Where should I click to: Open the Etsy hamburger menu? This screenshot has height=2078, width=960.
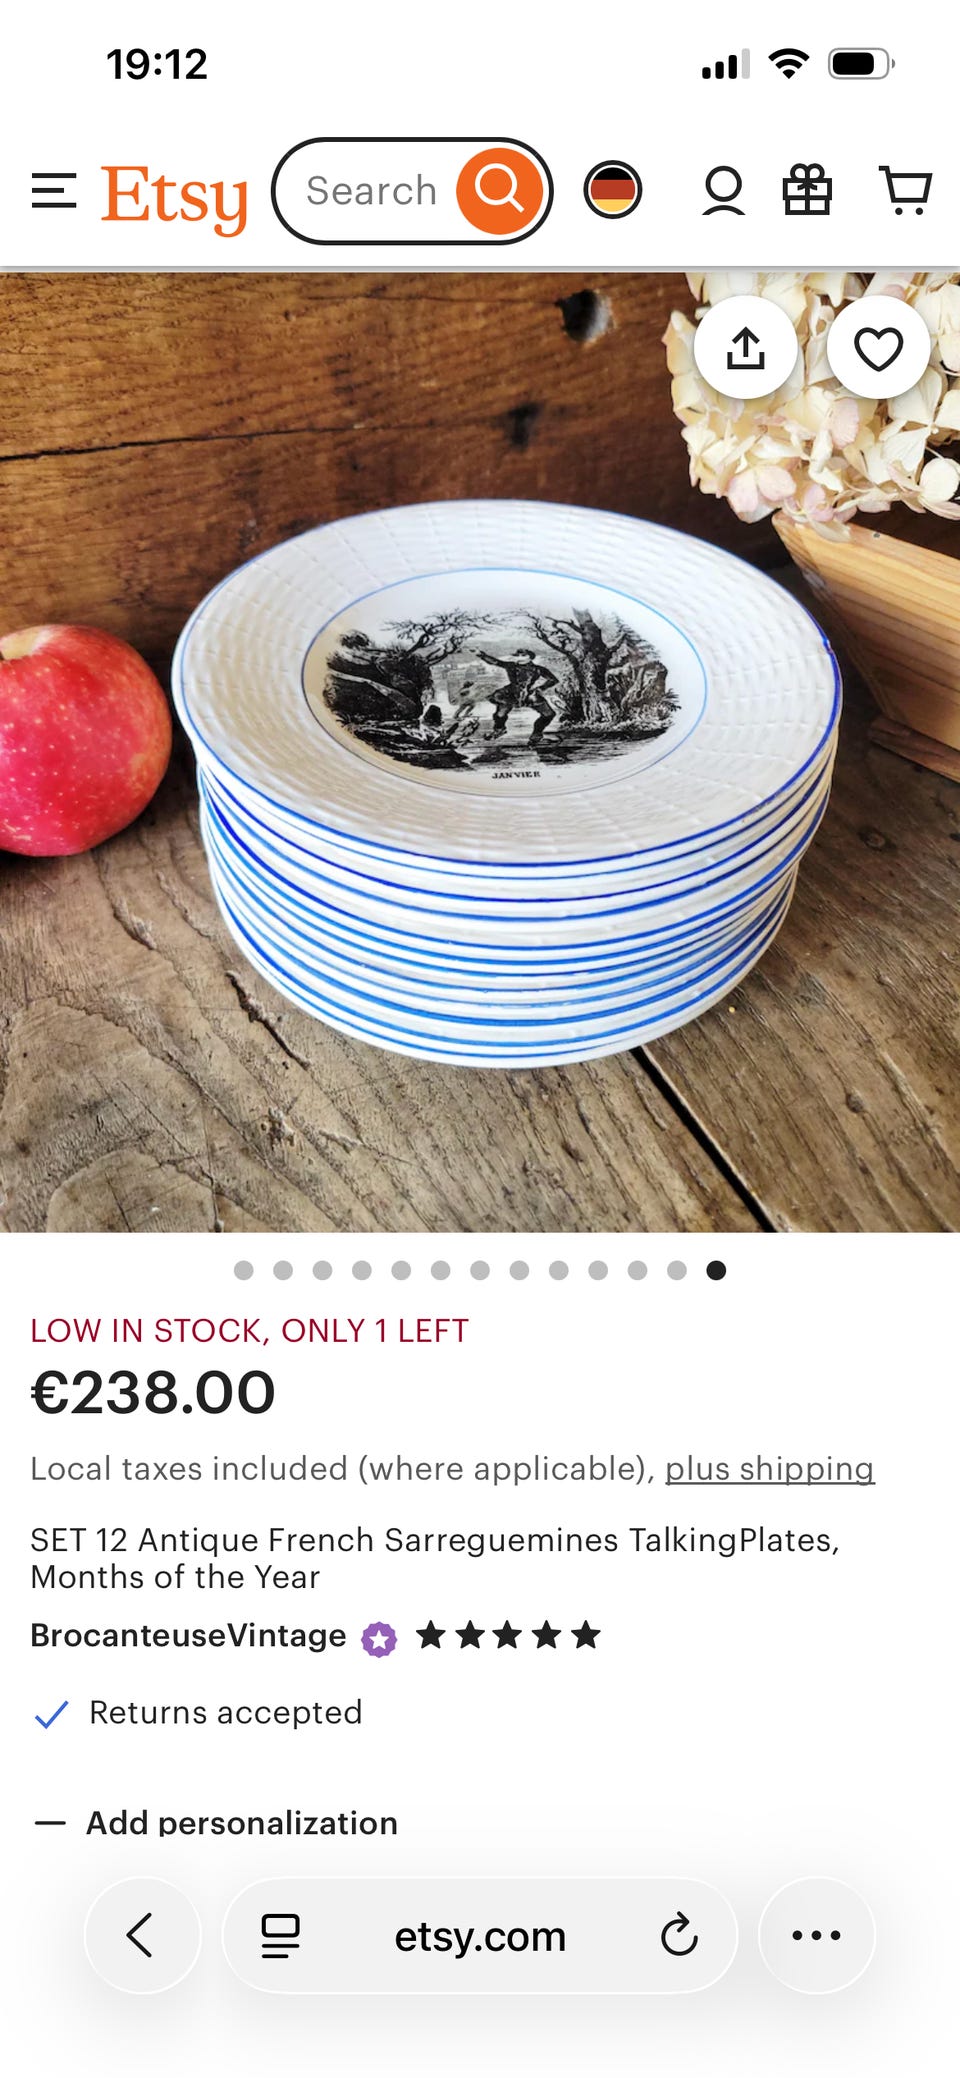point(54,191)
